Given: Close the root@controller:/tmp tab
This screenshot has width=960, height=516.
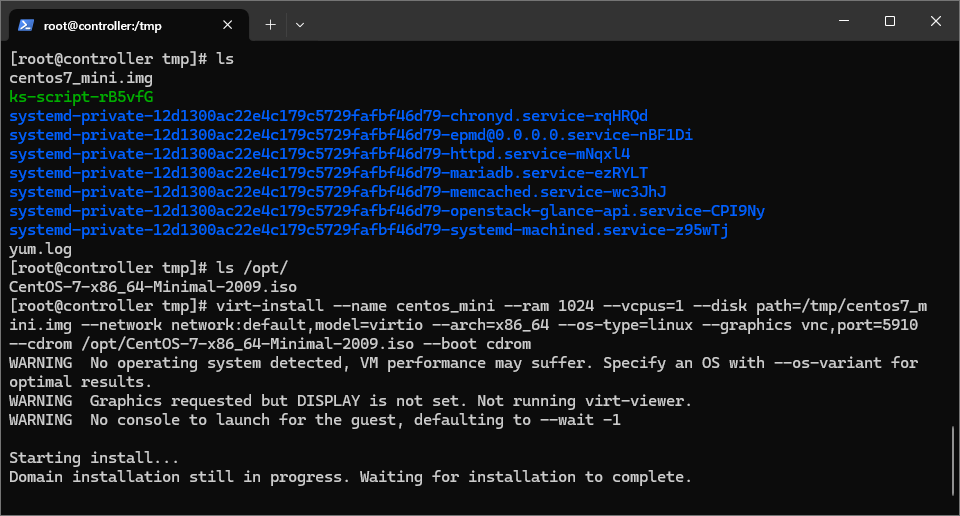Looking at the screenshot, I should [228, 25].
